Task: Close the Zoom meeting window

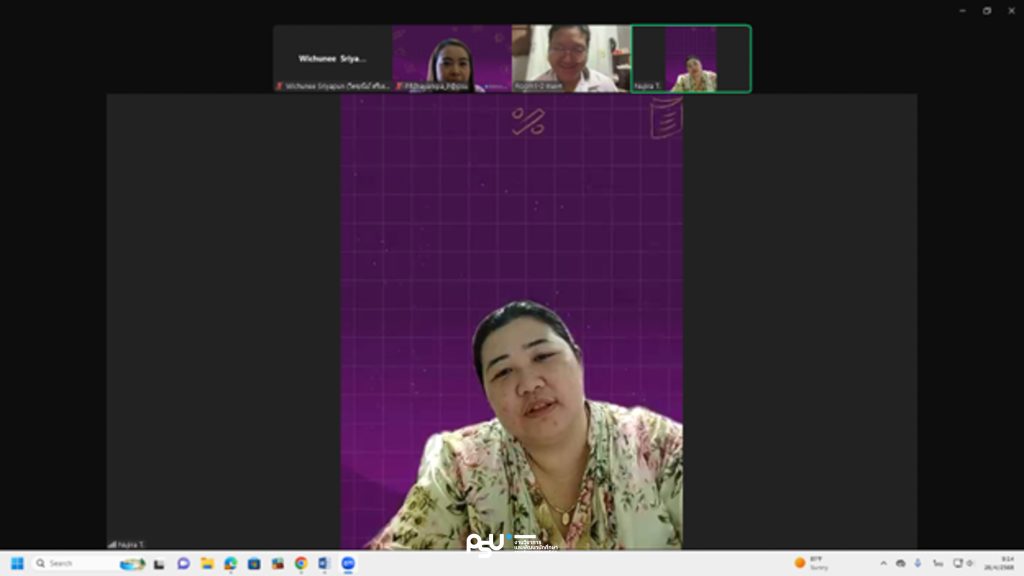Action: coord(1011,10)
